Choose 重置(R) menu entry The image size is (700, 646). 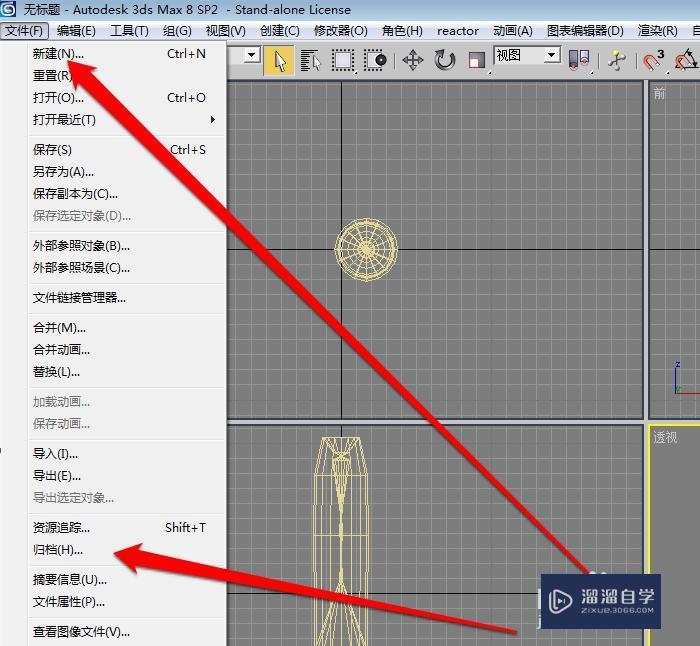point(127,76)
